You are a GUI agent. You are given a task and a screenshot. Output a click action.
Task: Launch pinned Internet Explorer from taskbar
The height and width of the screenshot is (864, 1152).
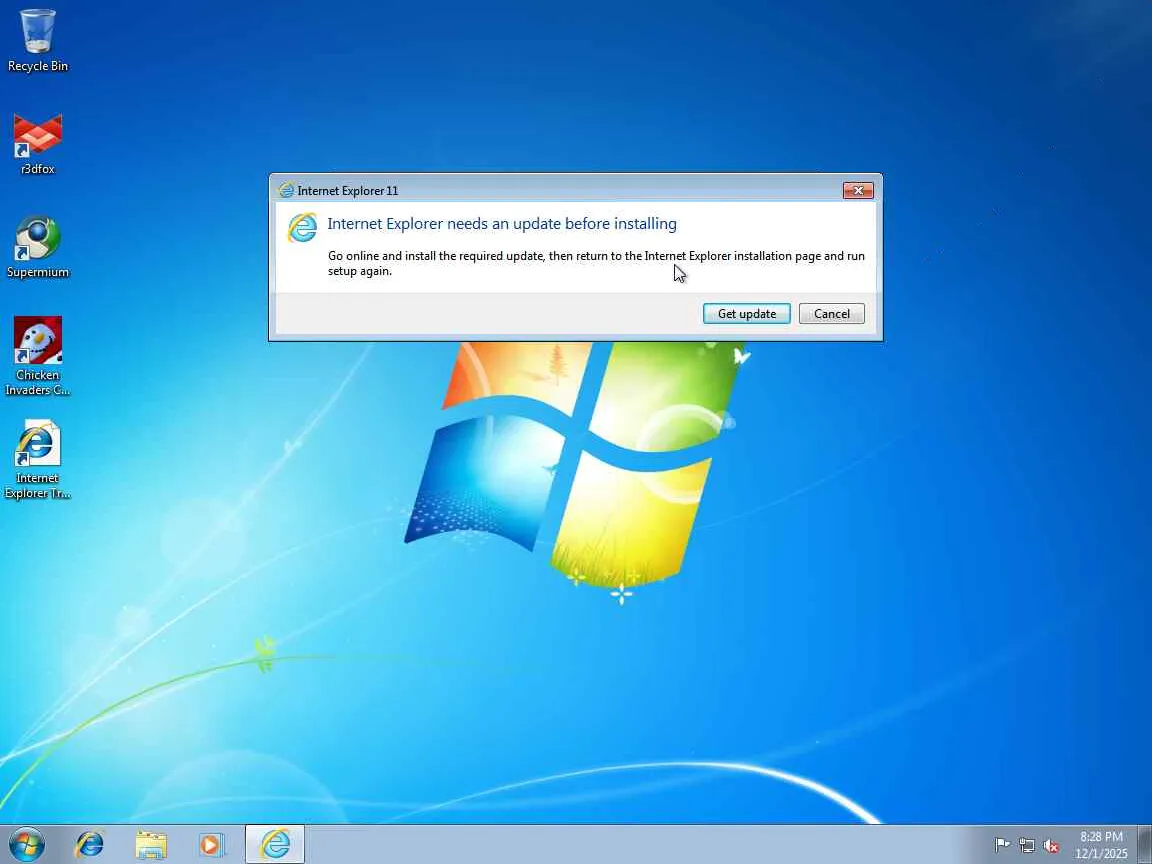tap(90, 844)
